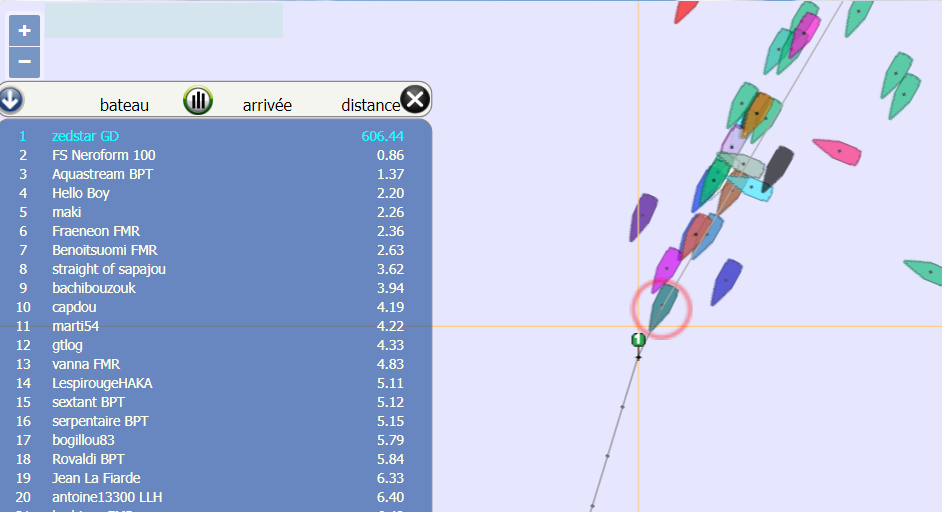Select the teal boat inside the red circle
The width and height of the screenshot is (942, 512).
click(661, 308)
